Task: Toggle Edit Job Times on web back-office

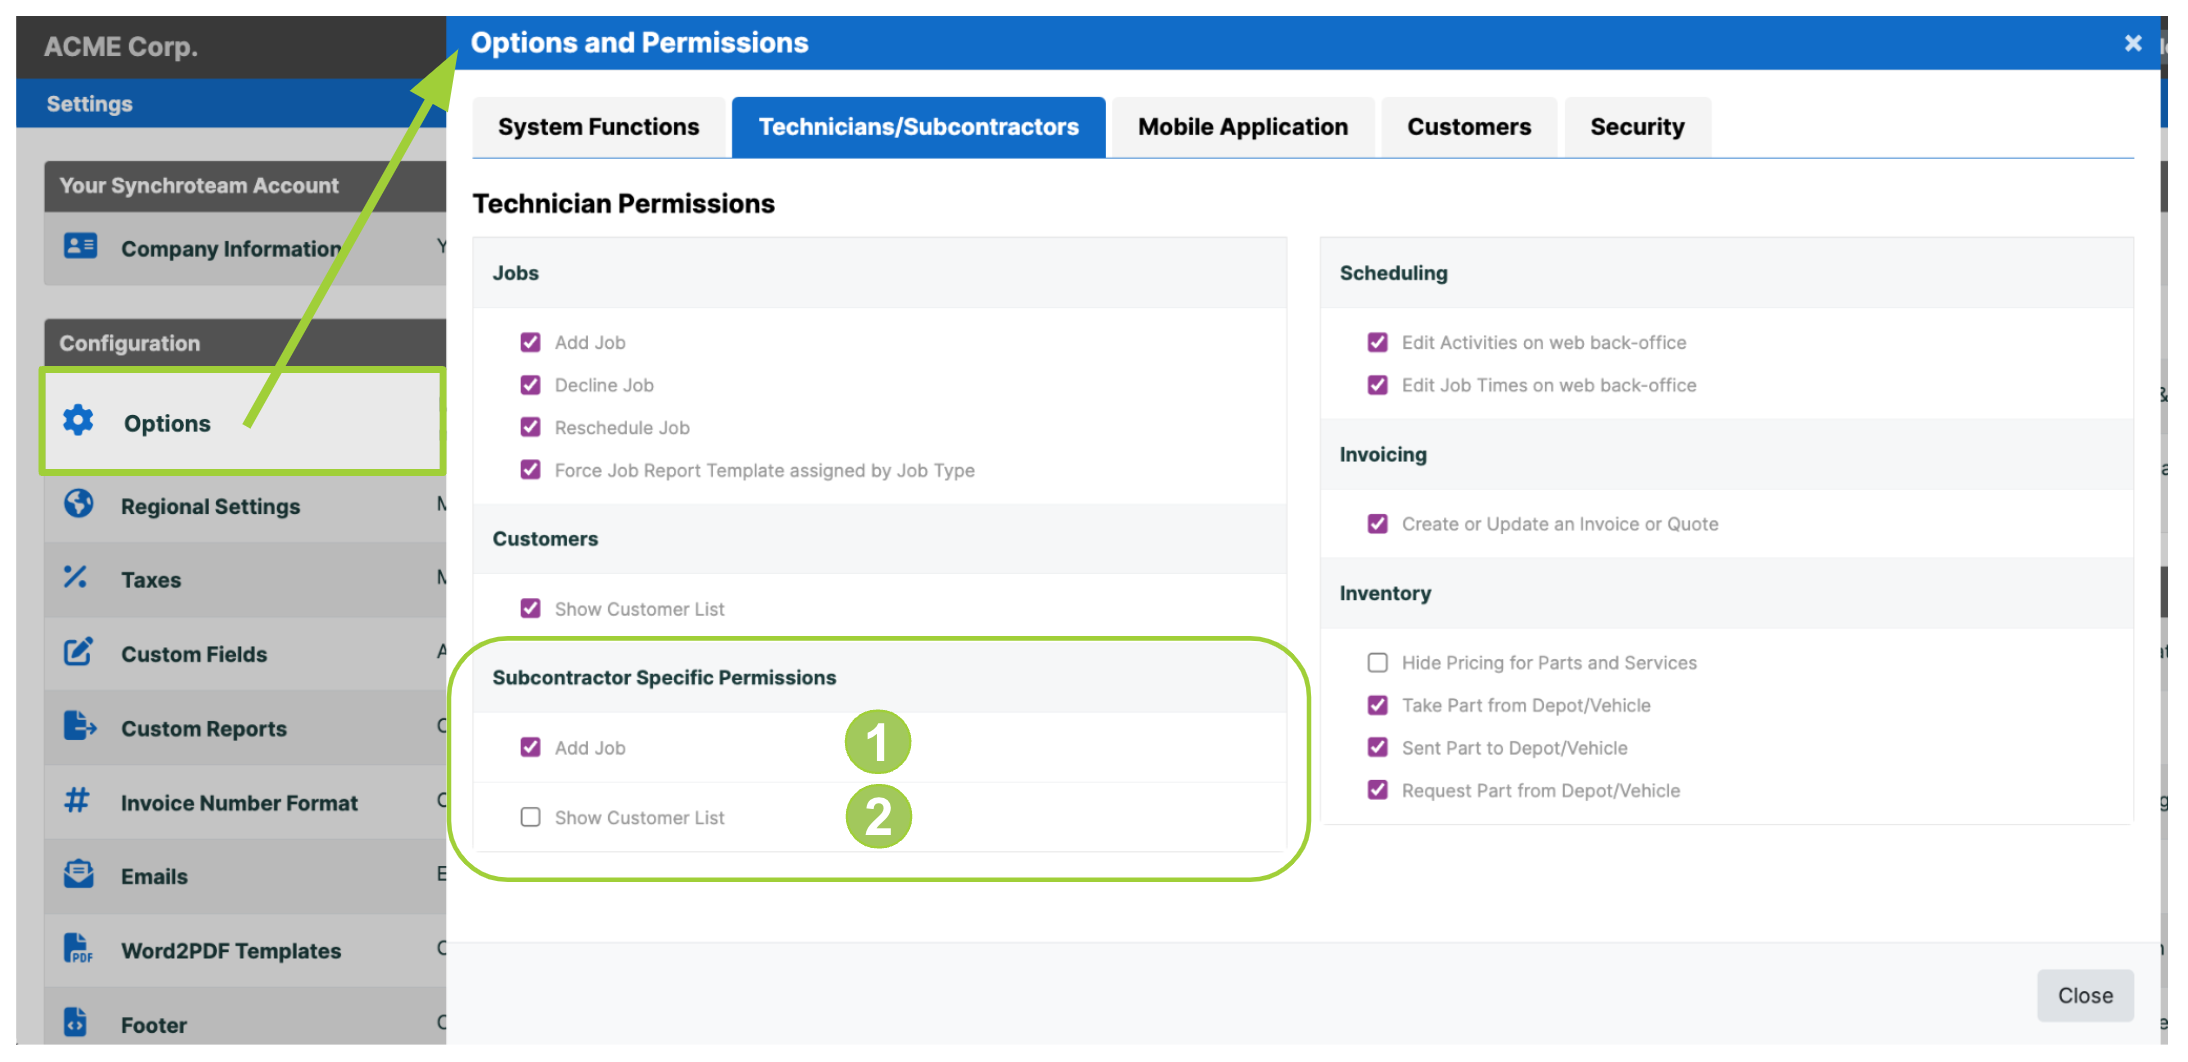Action: pyautogui.click(x=1377, y=385)
